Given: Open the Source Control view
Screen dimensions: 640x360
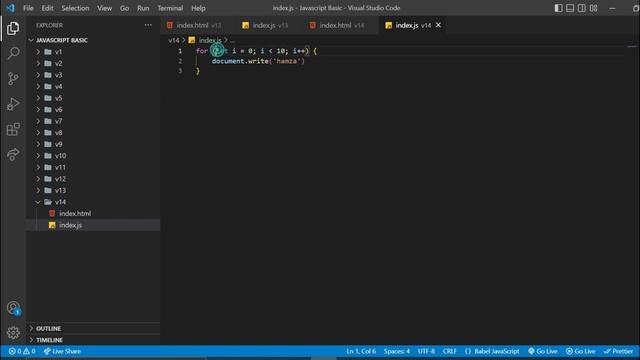Looking at the screenshot, I should point(13,78).
